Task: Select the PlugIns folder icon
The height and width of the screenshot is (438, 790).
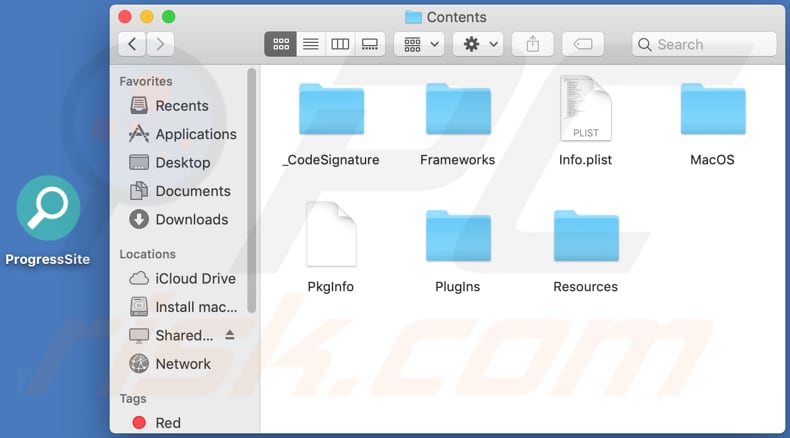Action: (458, 236)
